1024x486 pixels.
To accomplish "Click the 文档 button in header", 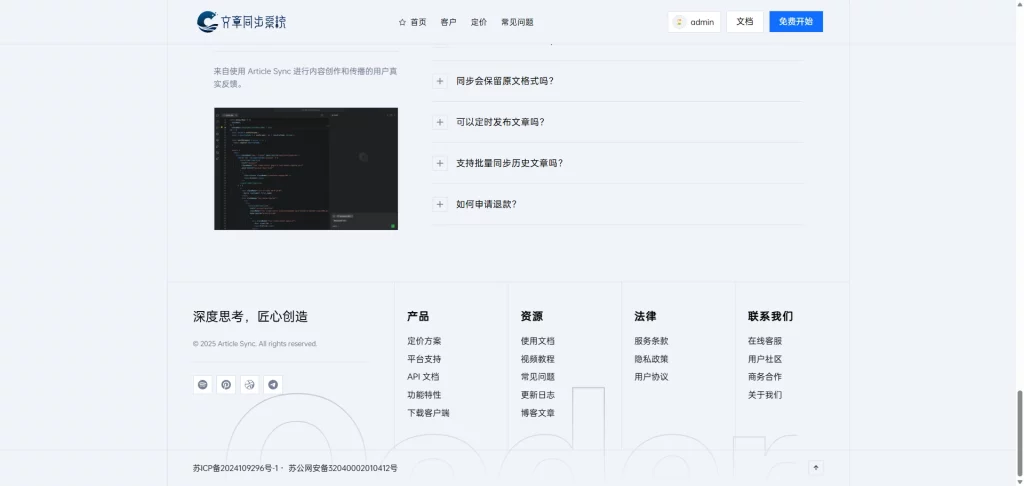I will [x=744, y=22].
